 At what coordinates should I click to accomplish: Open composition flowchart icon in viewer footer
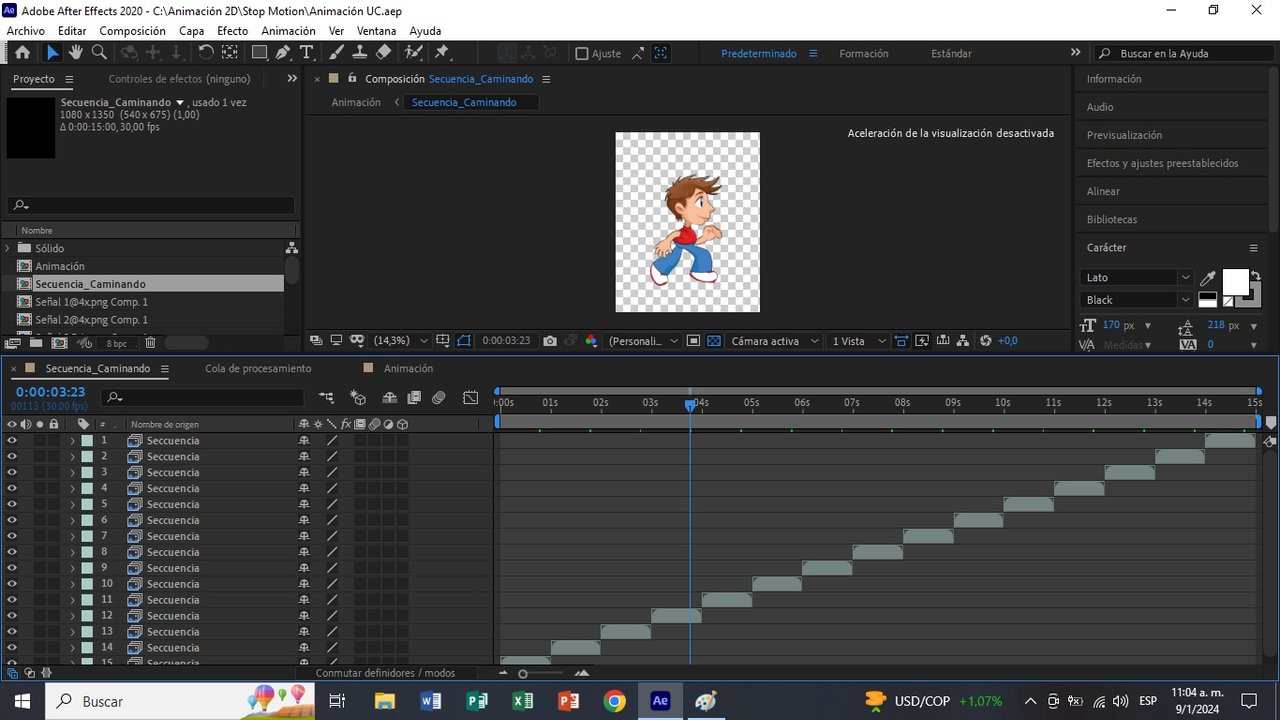point(961,341)
